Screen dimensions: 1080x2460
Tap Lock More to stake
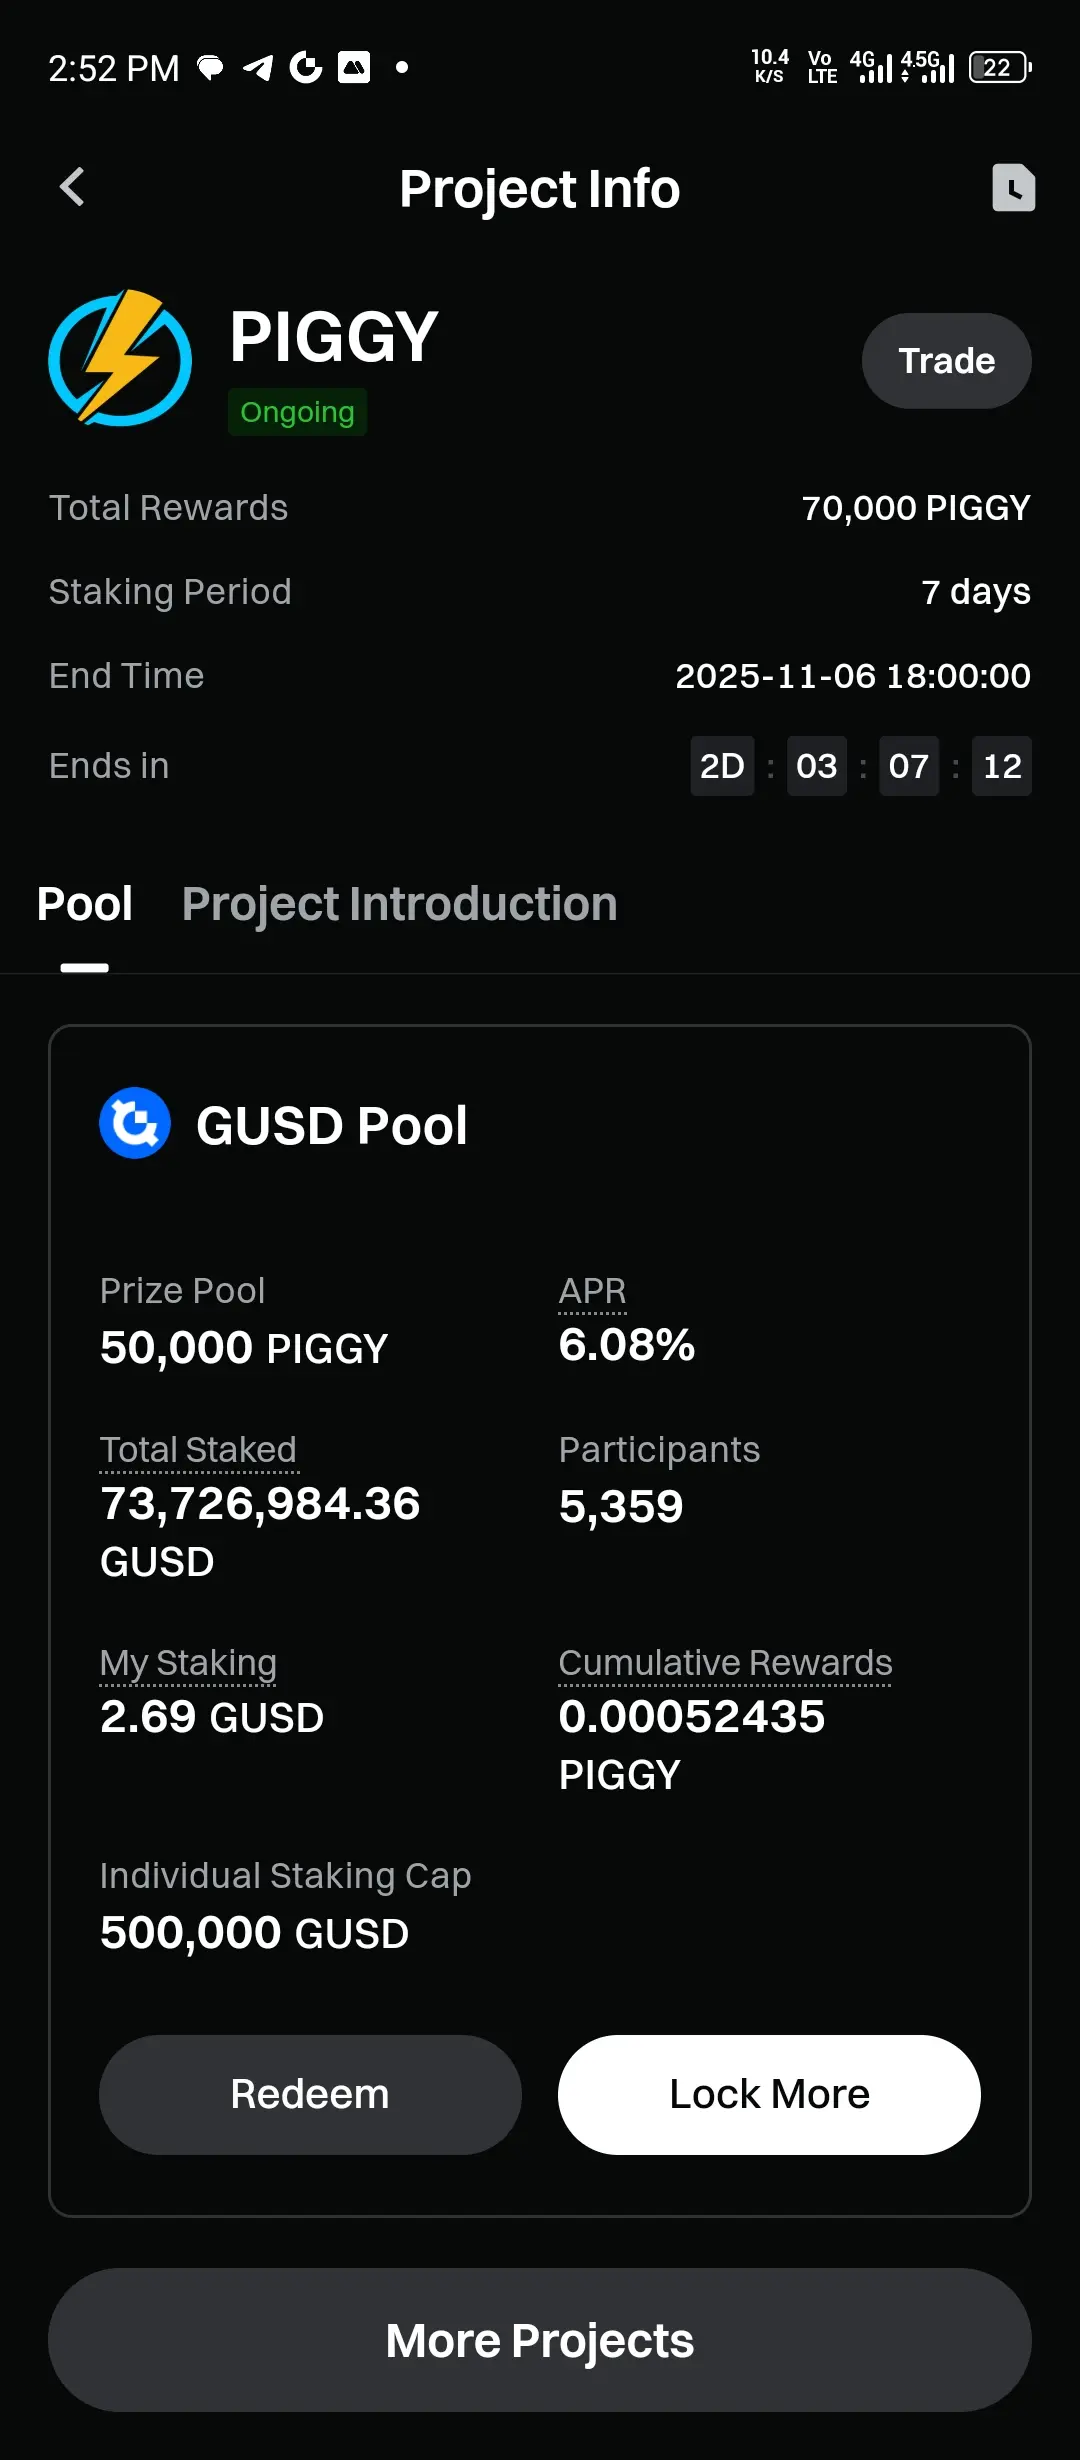[769, 2095]
